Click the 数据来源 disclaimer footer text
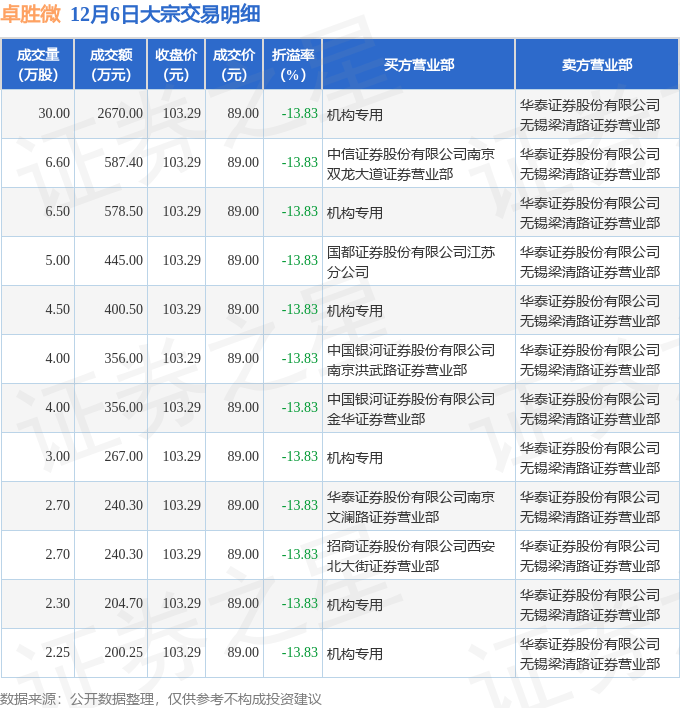 (x=161, y=699)
